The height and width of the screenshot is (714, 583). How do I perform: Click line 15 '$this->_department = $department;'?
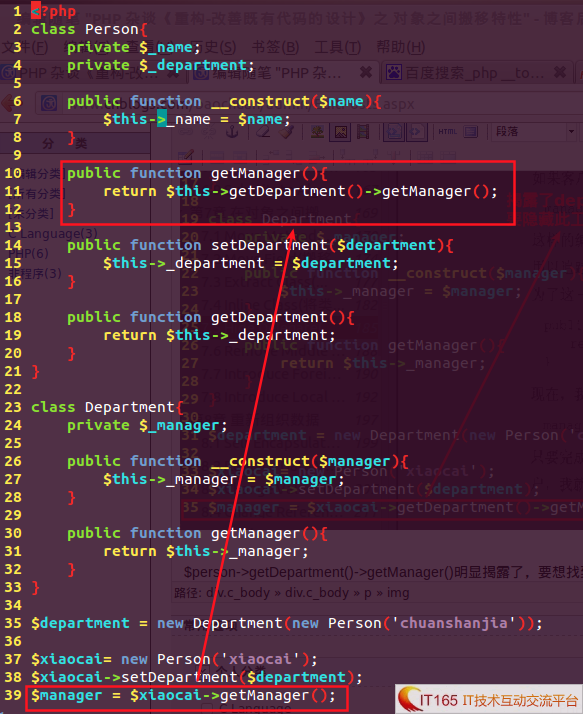click(251, 263)
